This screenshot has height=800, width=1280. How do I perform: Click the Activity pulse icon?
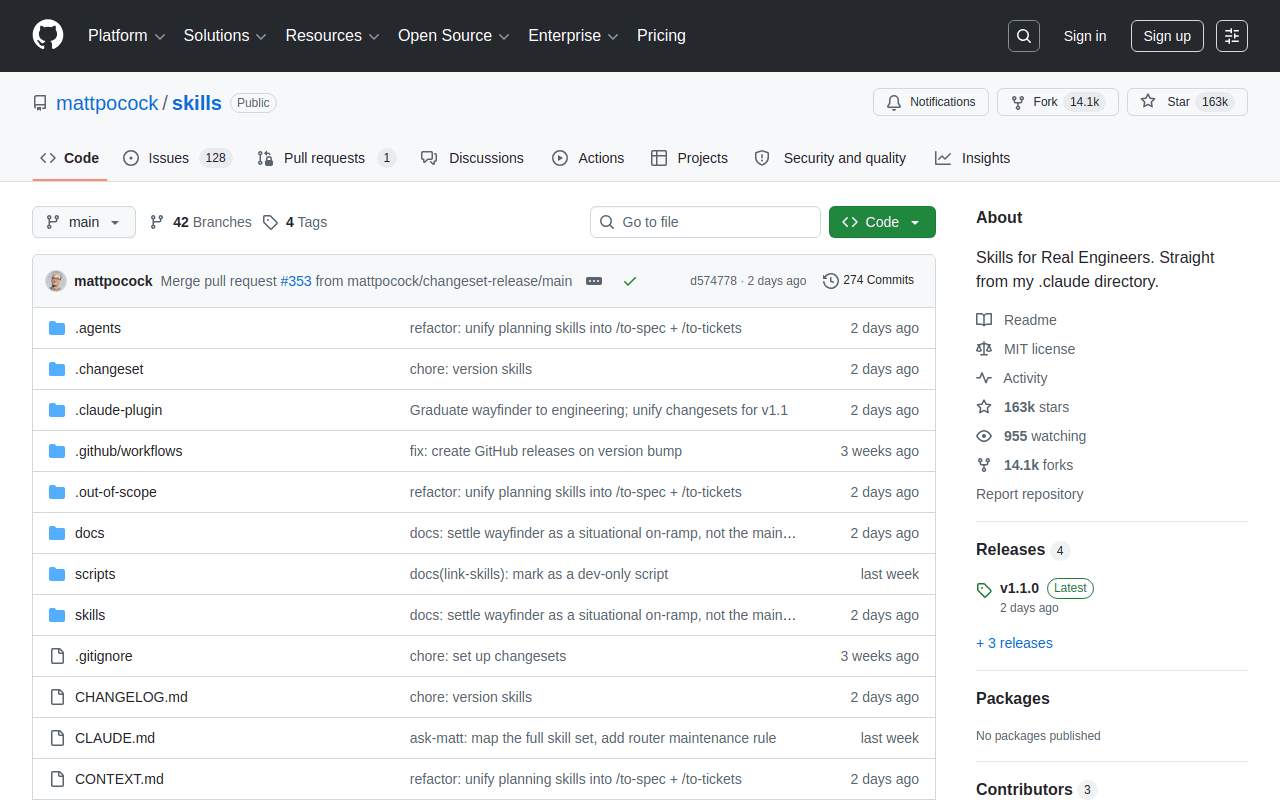point(984,378)
